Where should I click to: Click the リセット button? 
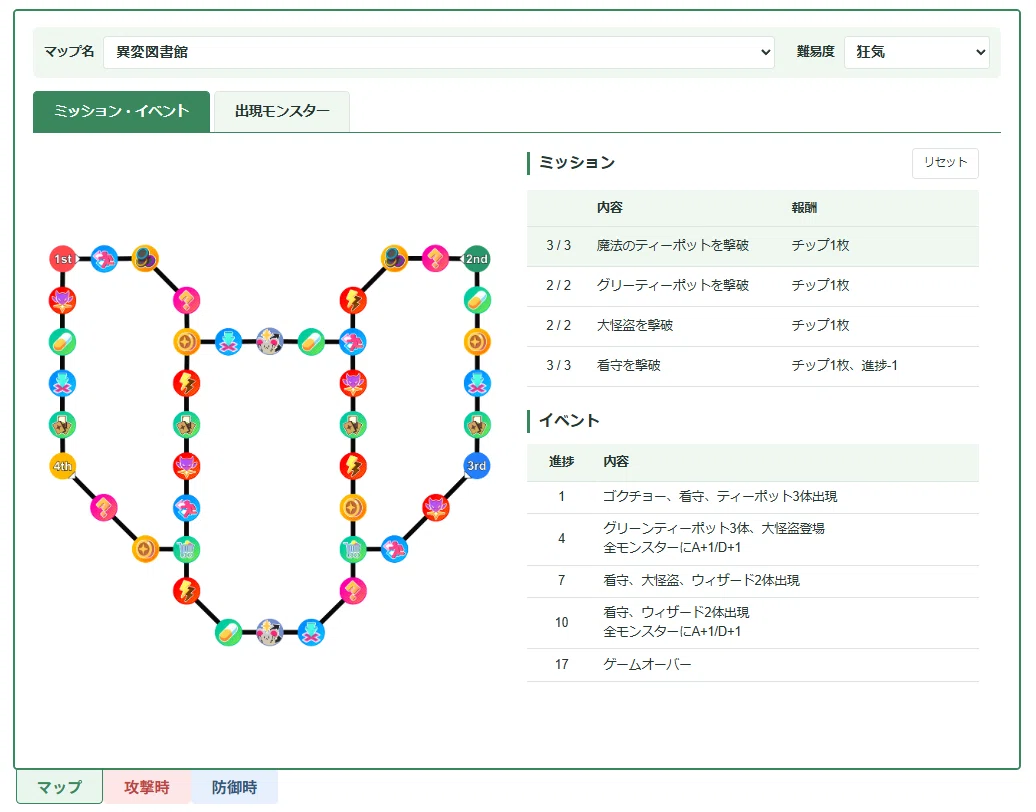pyautogui.click(x=945, y=163)
